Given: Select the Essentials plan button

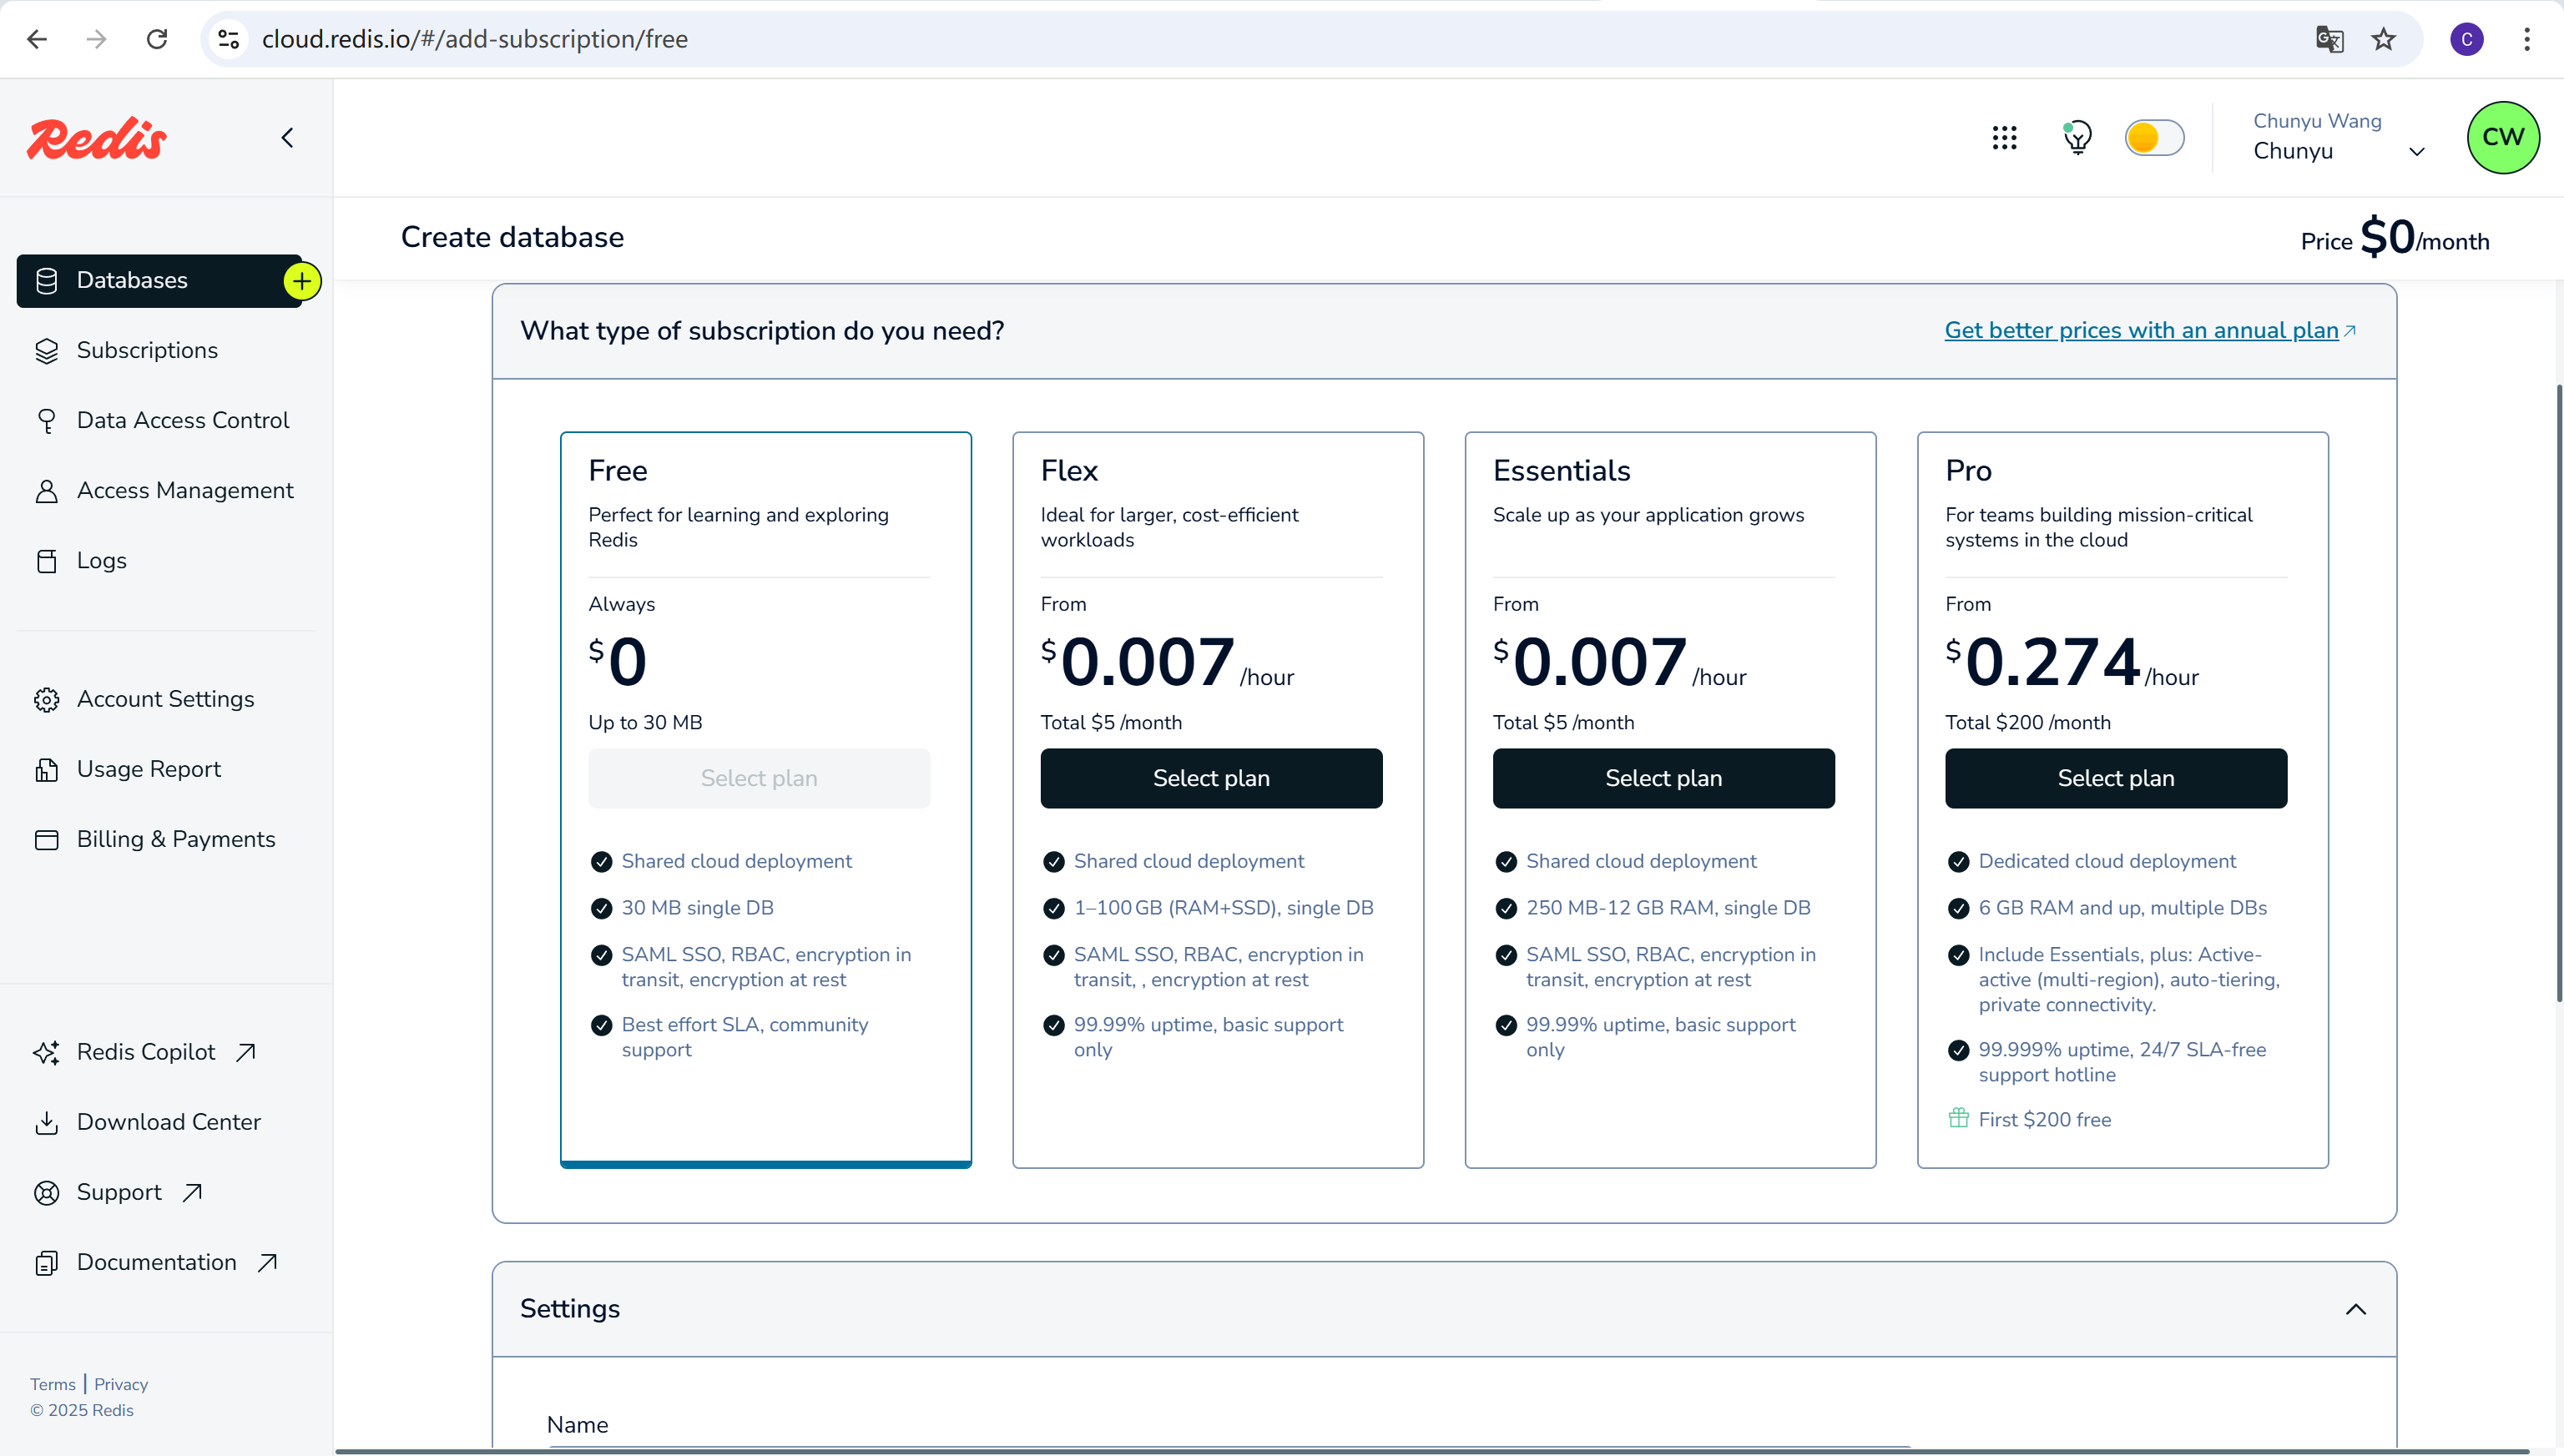Looking at the screenshot, I should coord(1663,778).
